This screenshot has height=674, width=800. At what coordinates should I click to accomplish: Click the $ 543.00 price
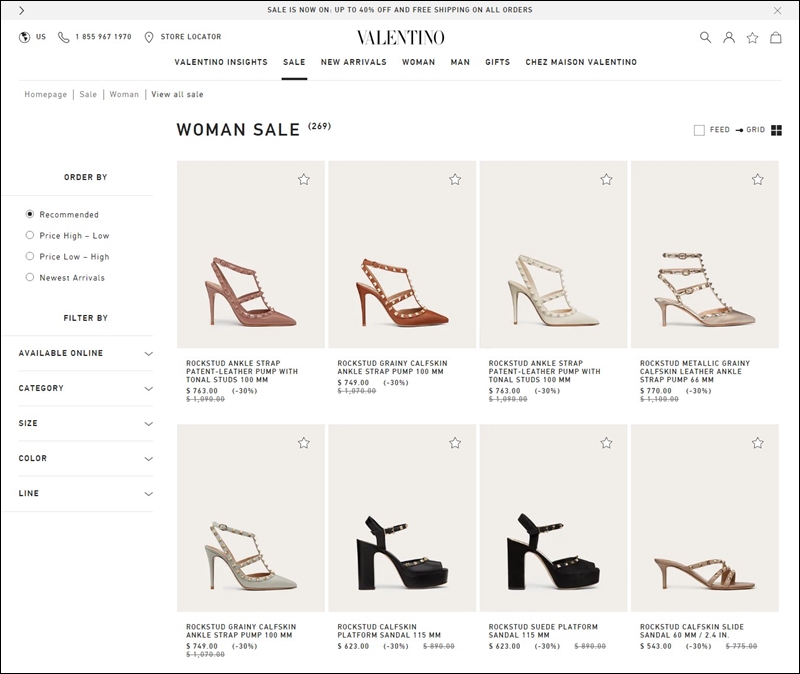(x=656, y=646)
